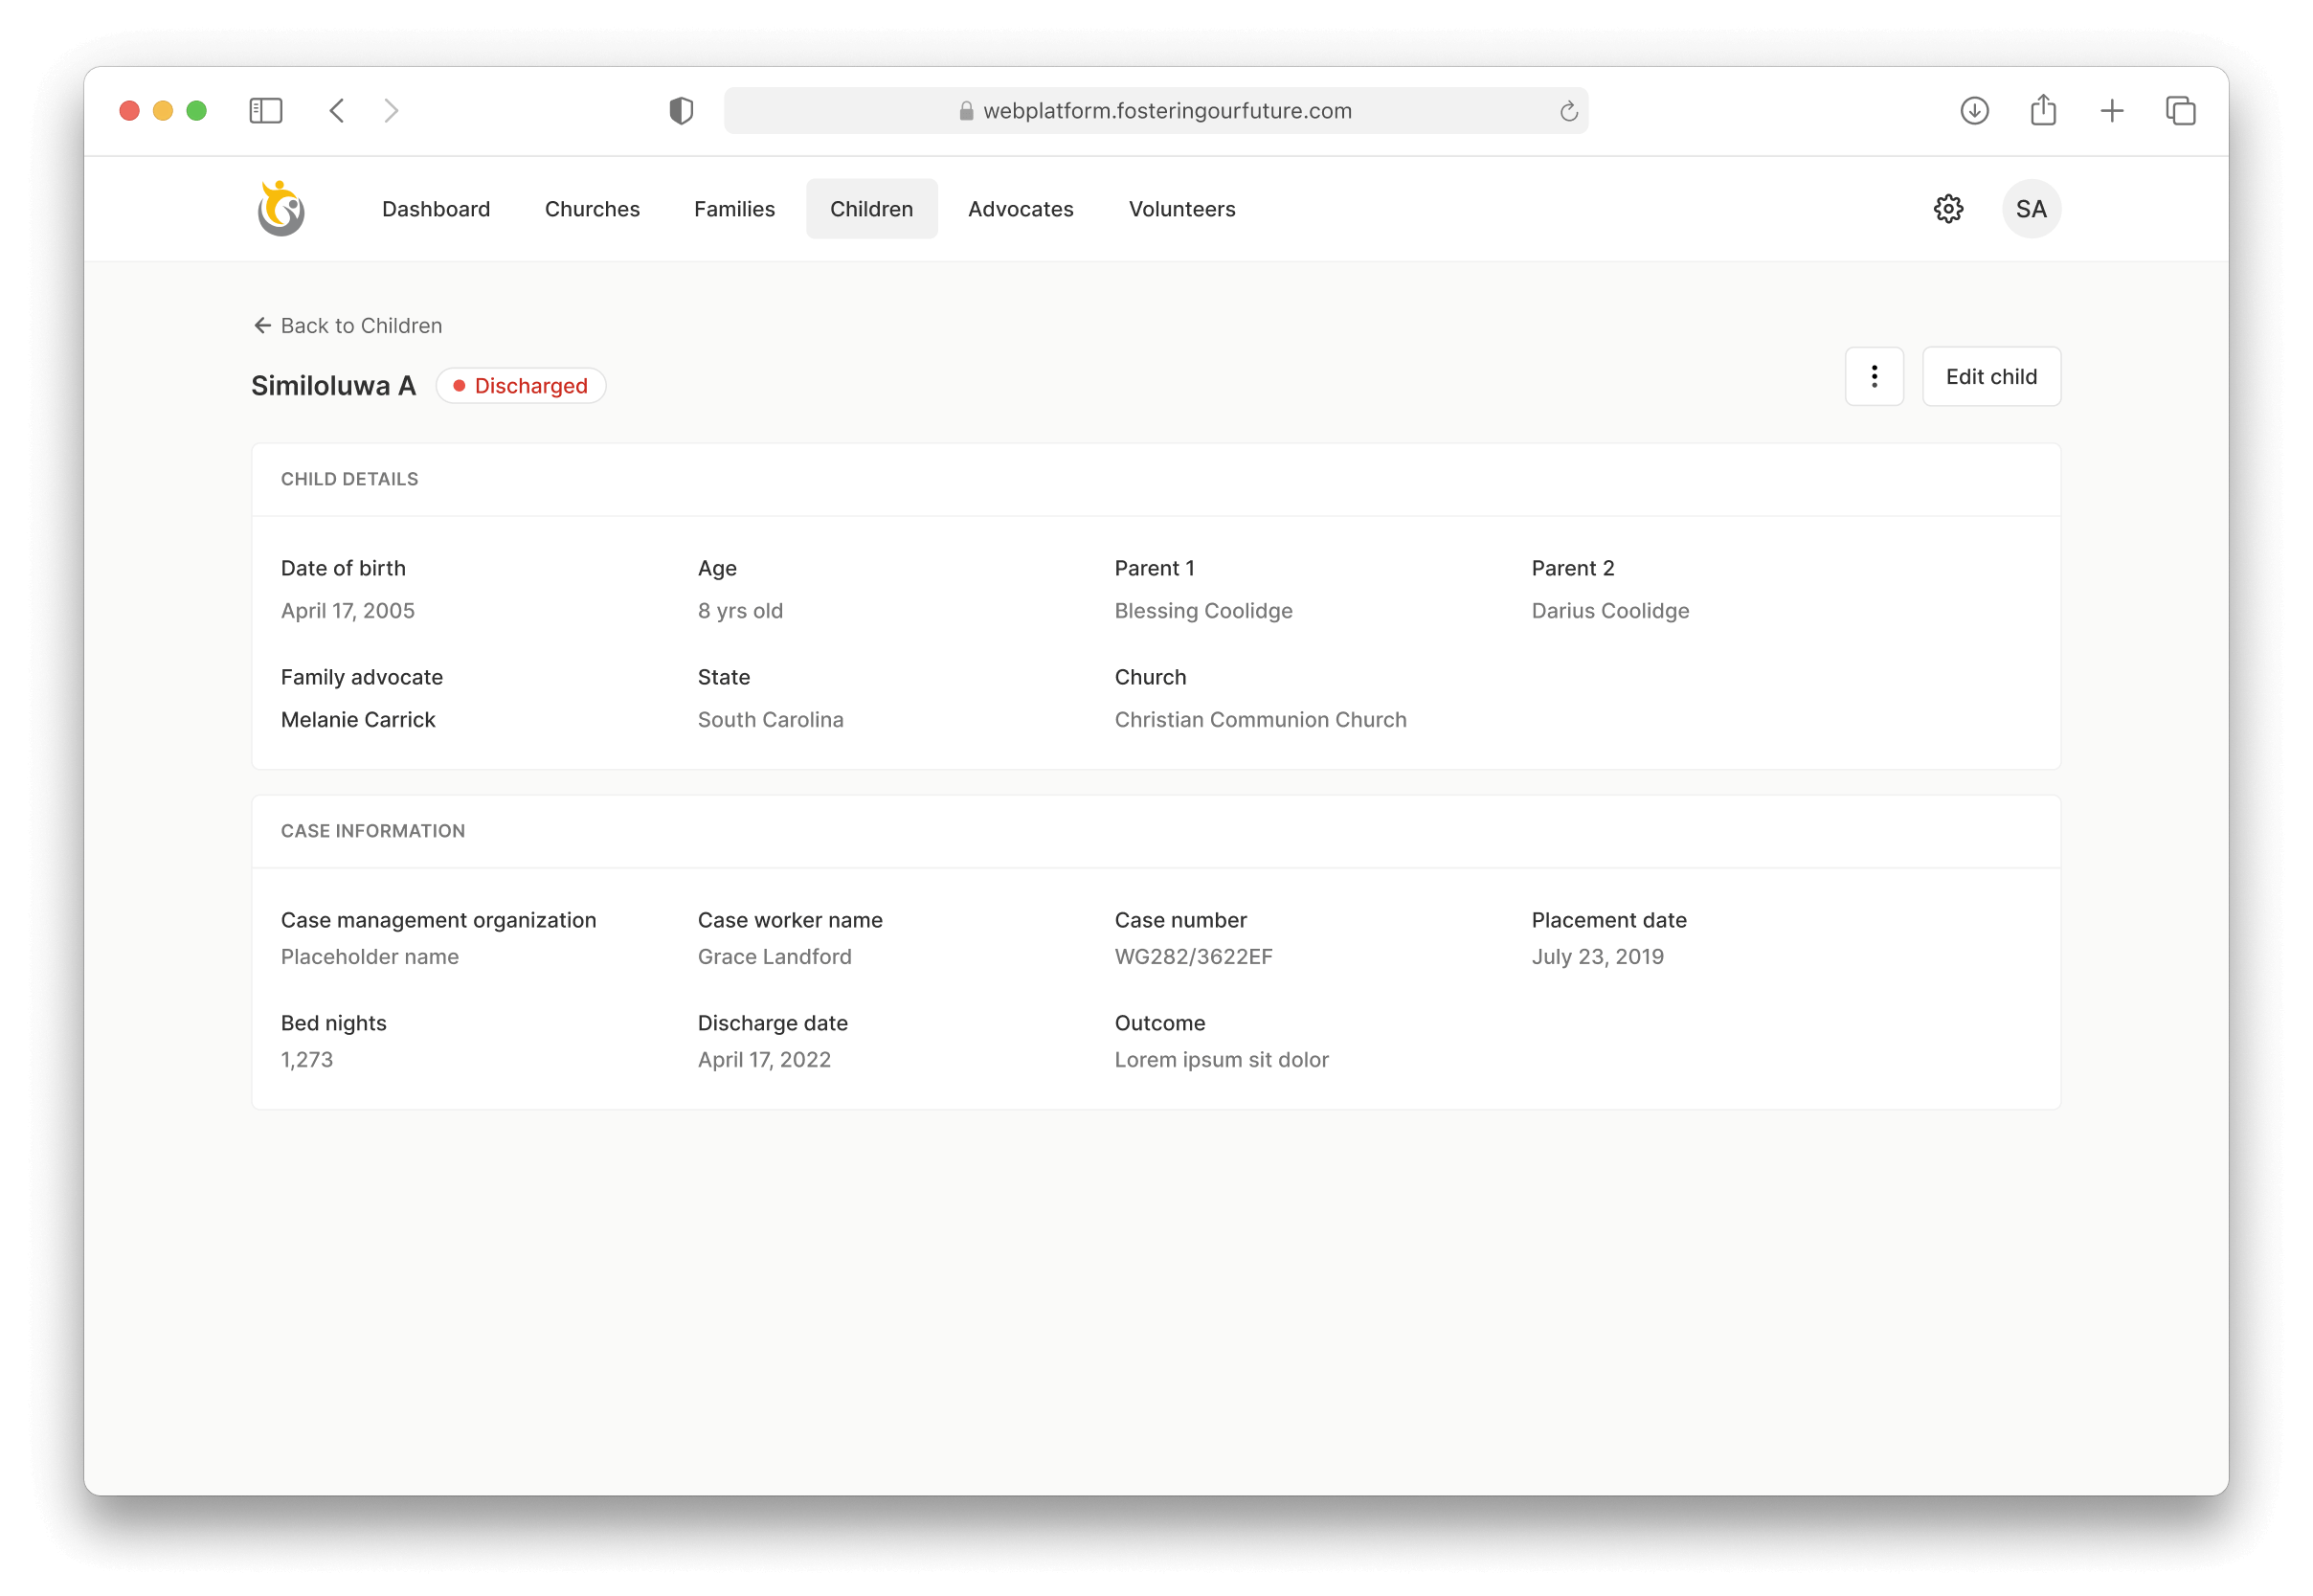
Task: Click the Fostering Our Future logo
Action: tap(281, 208)
